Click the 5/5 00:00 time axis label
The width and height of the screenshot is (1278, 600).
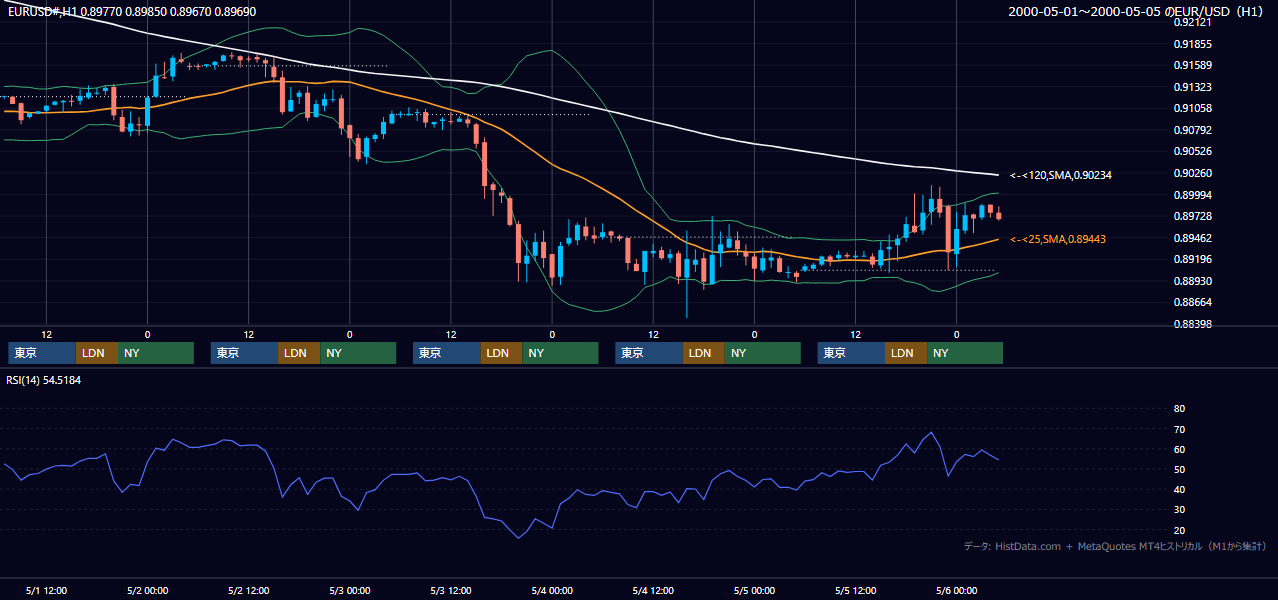(x=754, y=590)
